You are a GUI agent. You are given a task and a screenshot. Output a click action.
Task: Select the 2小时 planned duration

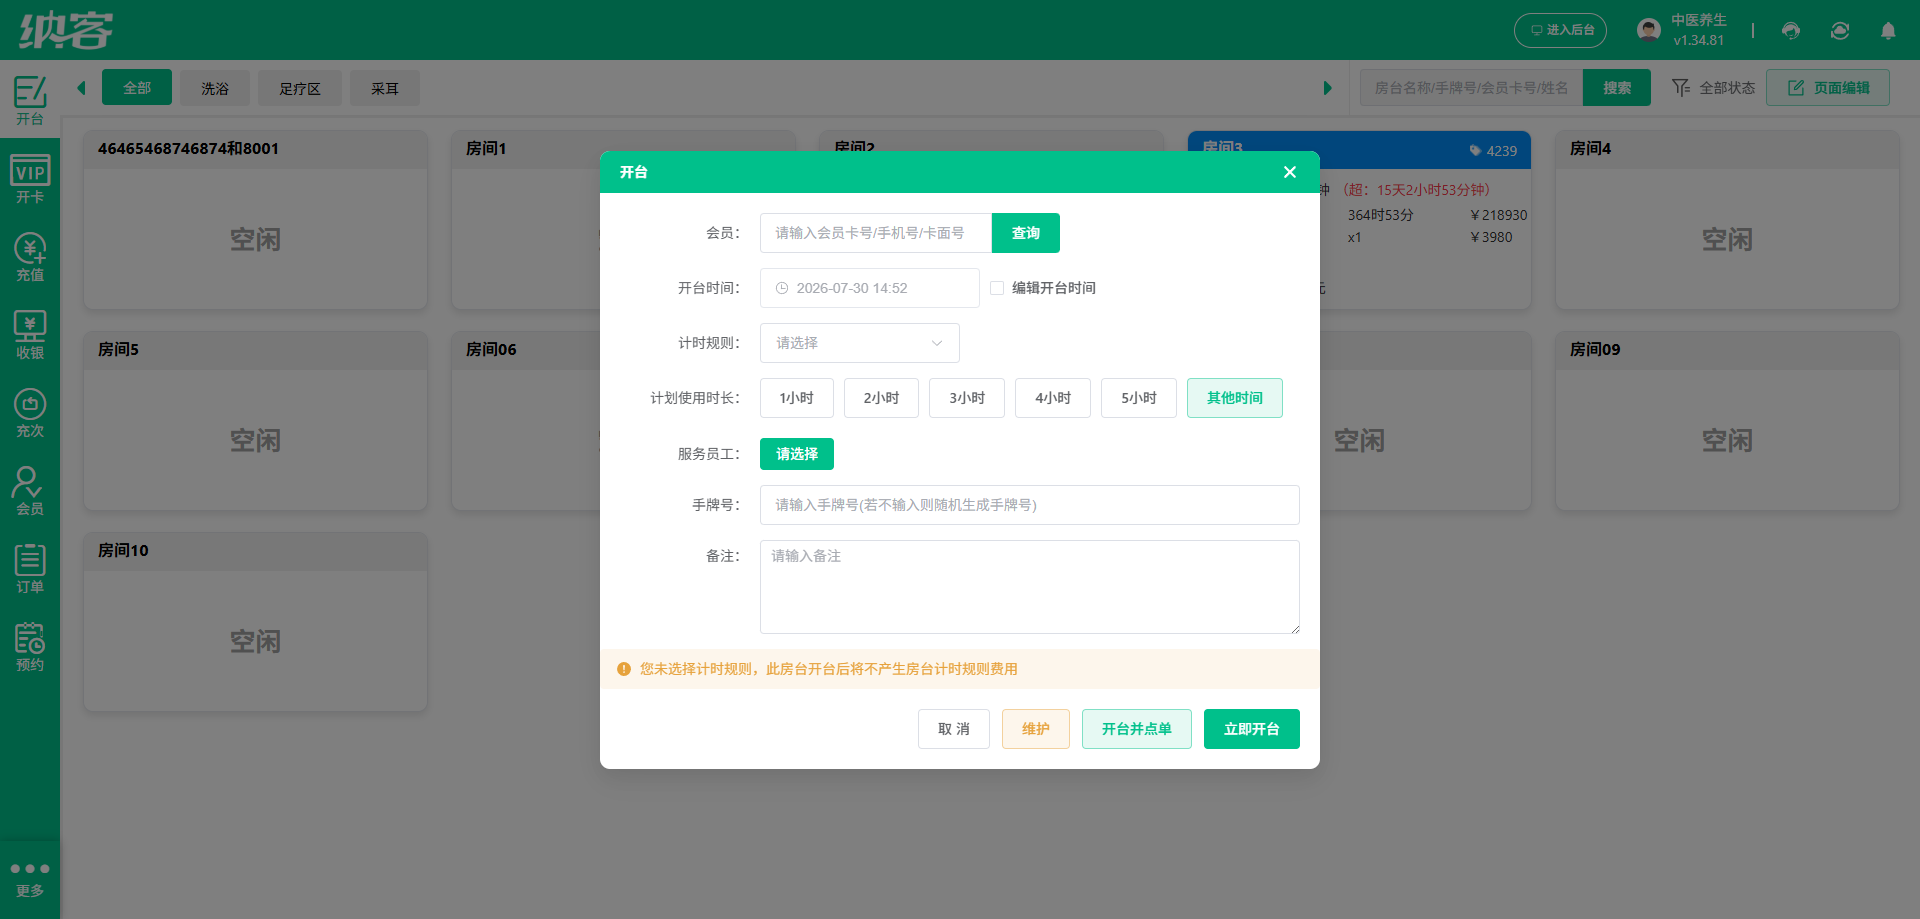point(881,398)
